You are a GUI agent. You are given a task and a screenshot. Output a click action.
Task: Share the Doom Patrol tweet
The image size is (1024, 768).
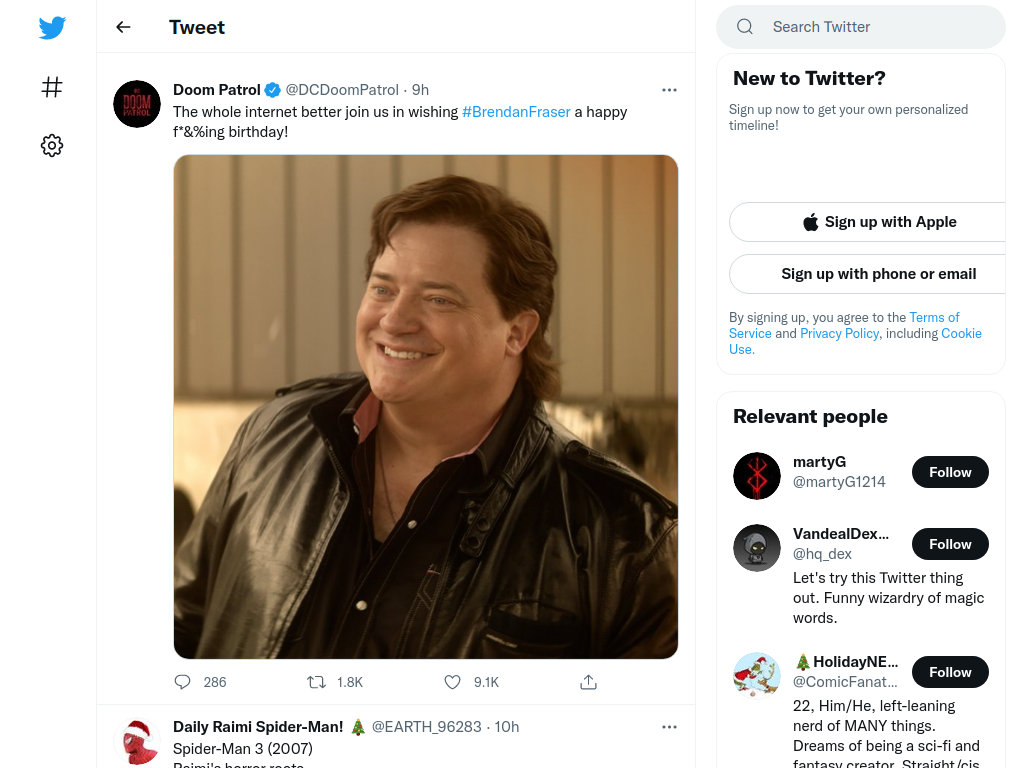click(588, 682)
